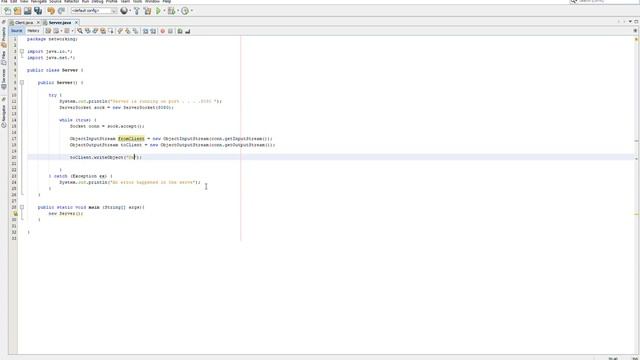Toggle Bookmark on current line
Screen dimensions: 640x360
[x=136, y=31]
